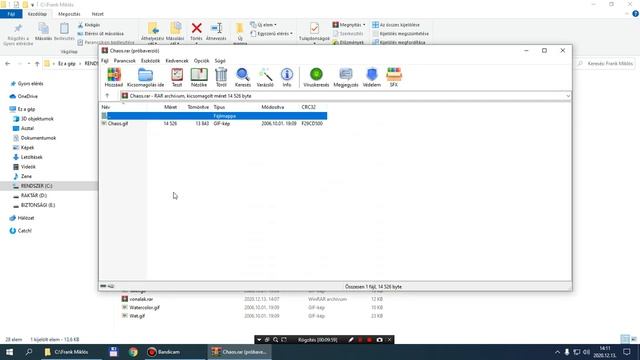
Task: Sort by Típus column header
Action: (219, 107)
